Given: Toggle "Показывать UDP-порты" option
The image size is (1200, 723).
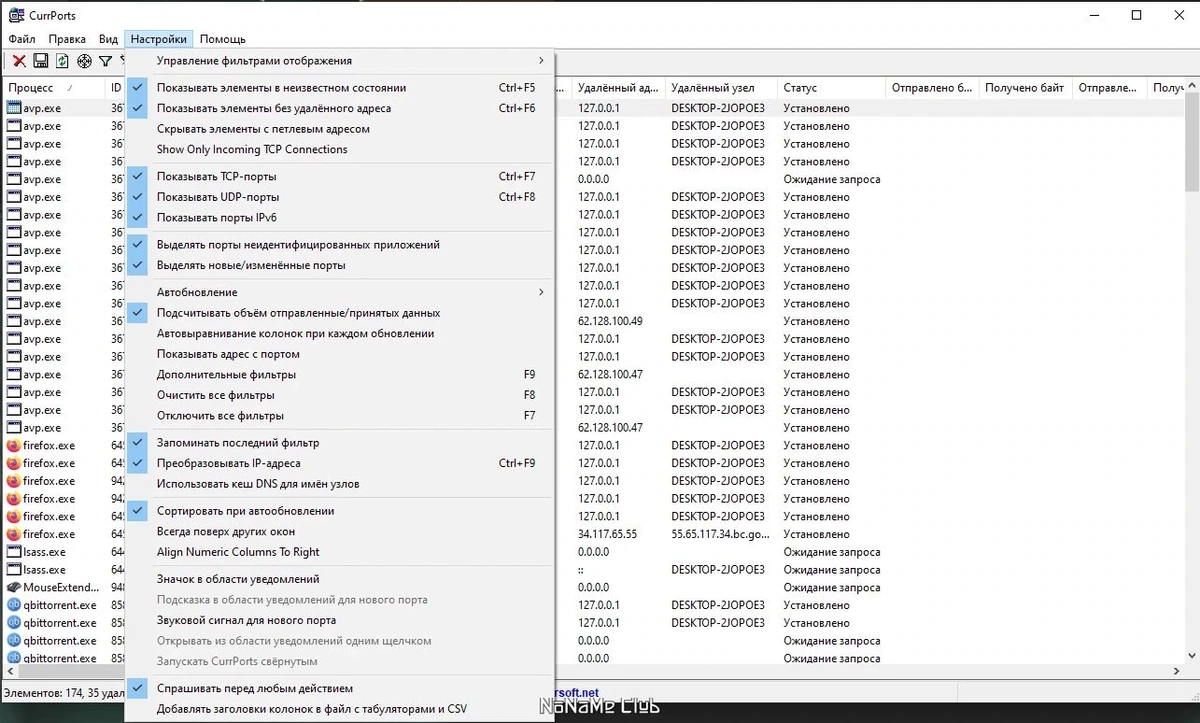Looking at the screenshot, I should (x=339, y=197).
